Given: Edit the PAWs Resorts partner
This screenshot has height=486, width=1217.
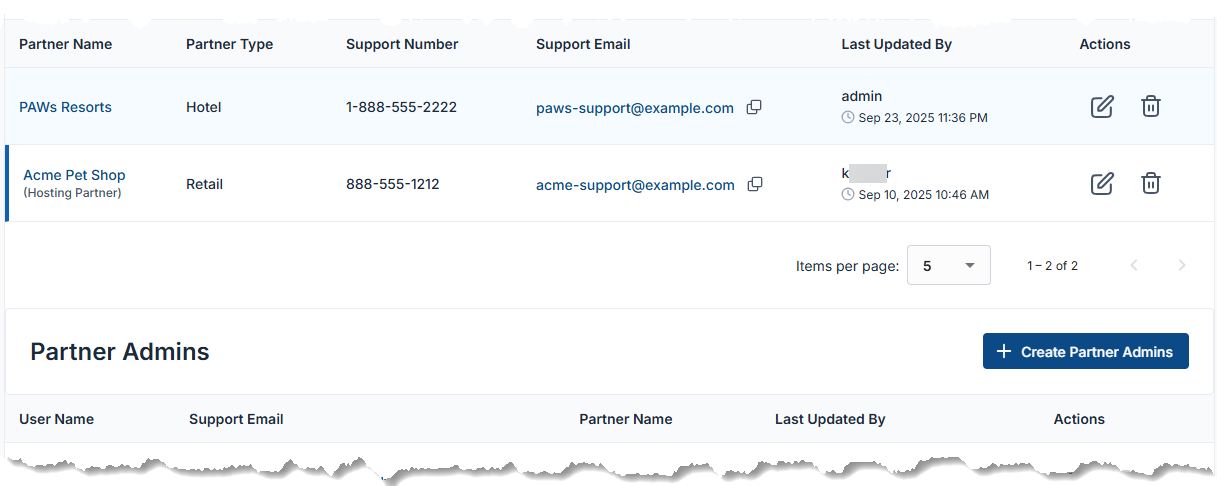Looking at the screenshot, I should pyautogui.click(x=1101, y=106).
